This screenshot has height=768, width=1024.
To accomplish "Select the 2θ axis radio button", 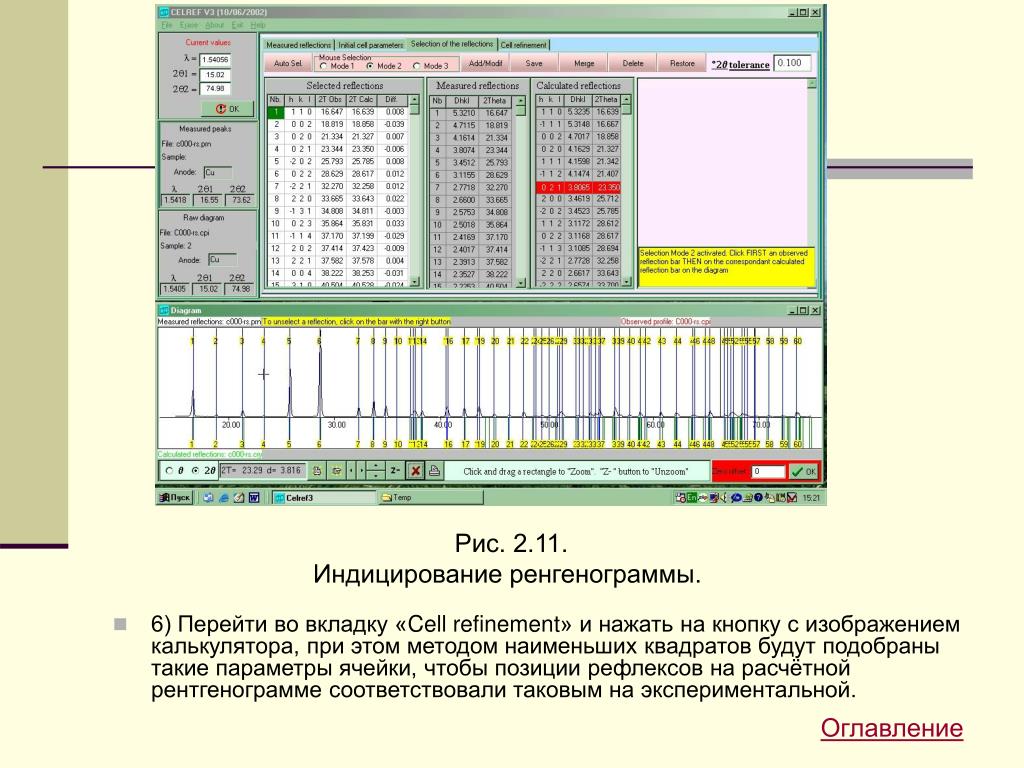I will [x=195, y=470].
